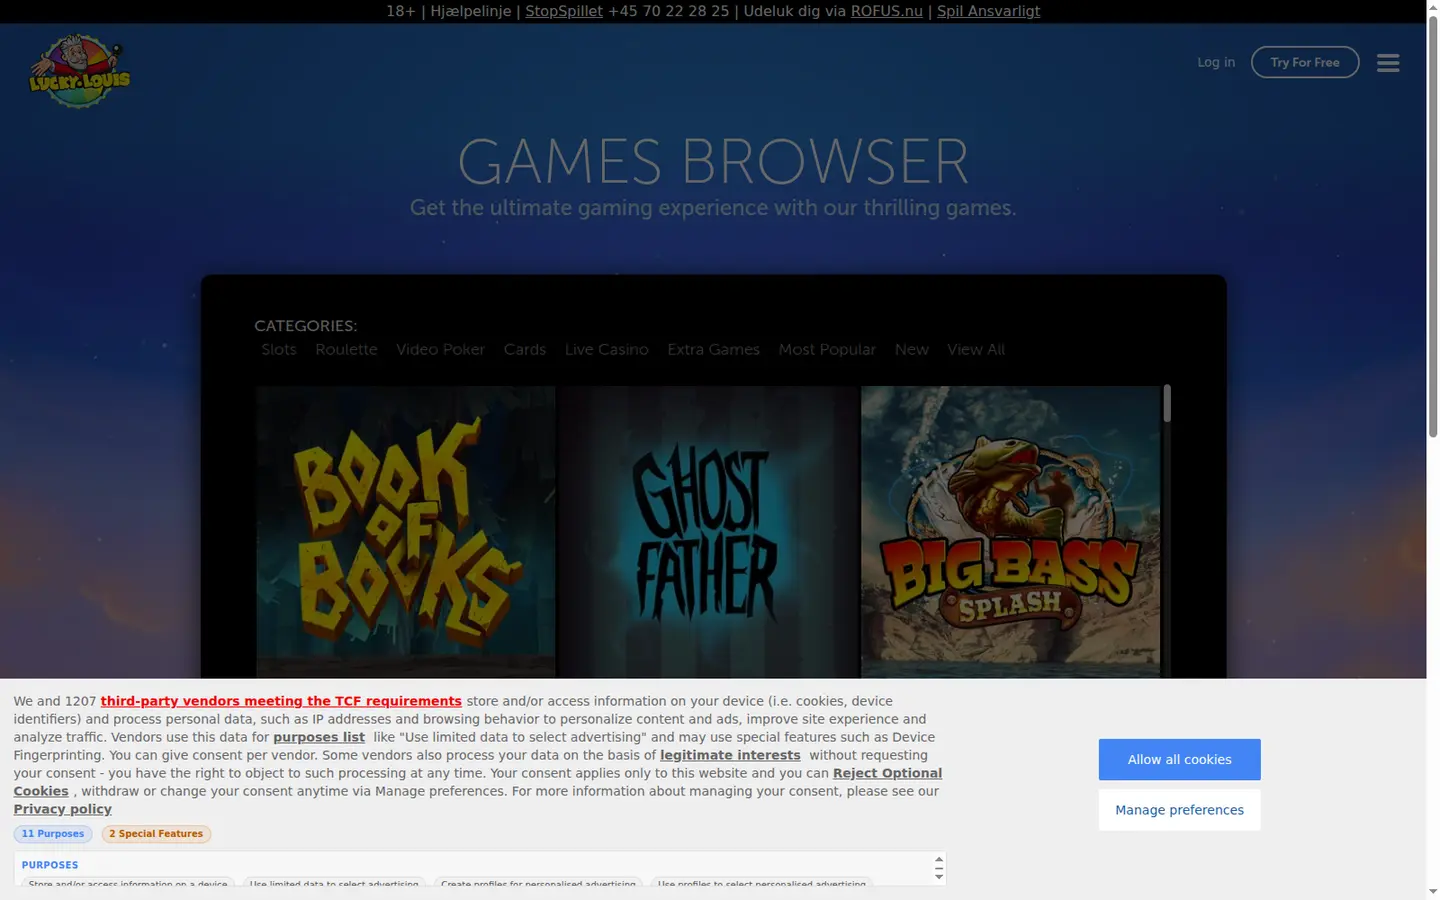Select the Roulette category
1440x900 pixels.
(x=346, y=350)
